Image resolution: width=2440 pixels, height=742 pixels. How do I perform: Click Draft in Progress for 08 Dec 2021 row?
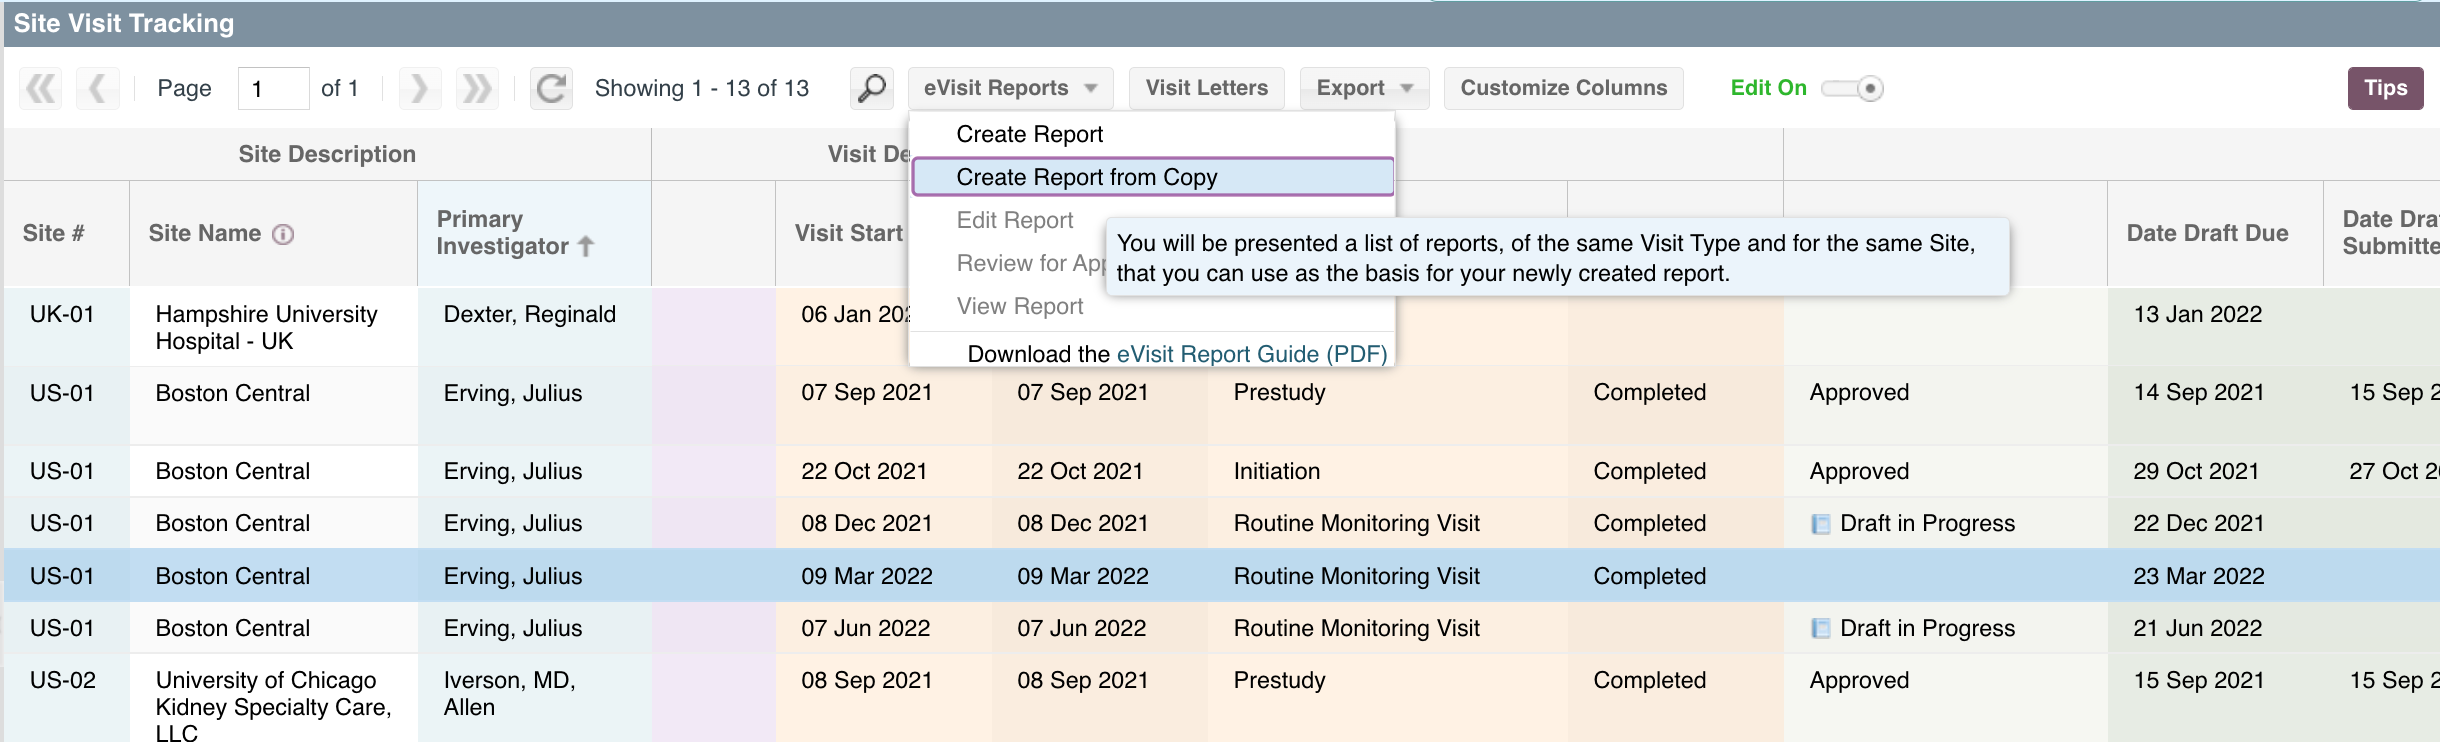(1927, 523)
